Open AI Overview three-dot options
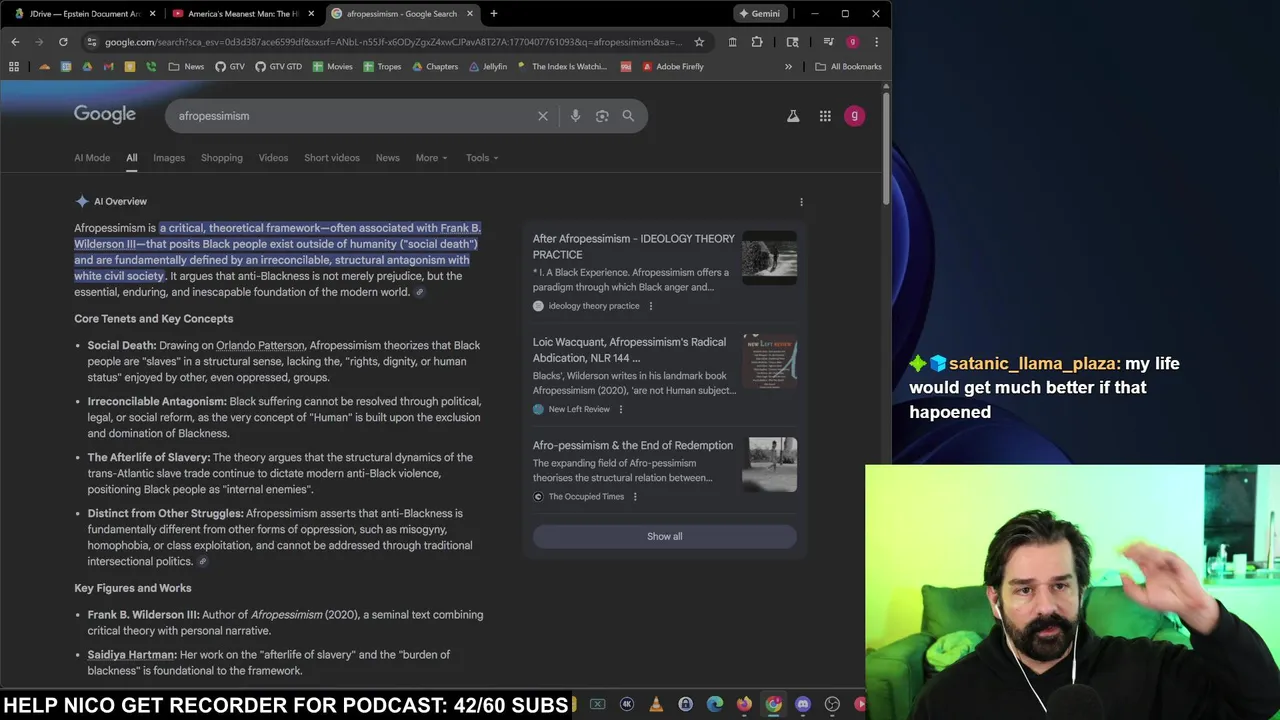1280x720 pixels. (801, 202)
